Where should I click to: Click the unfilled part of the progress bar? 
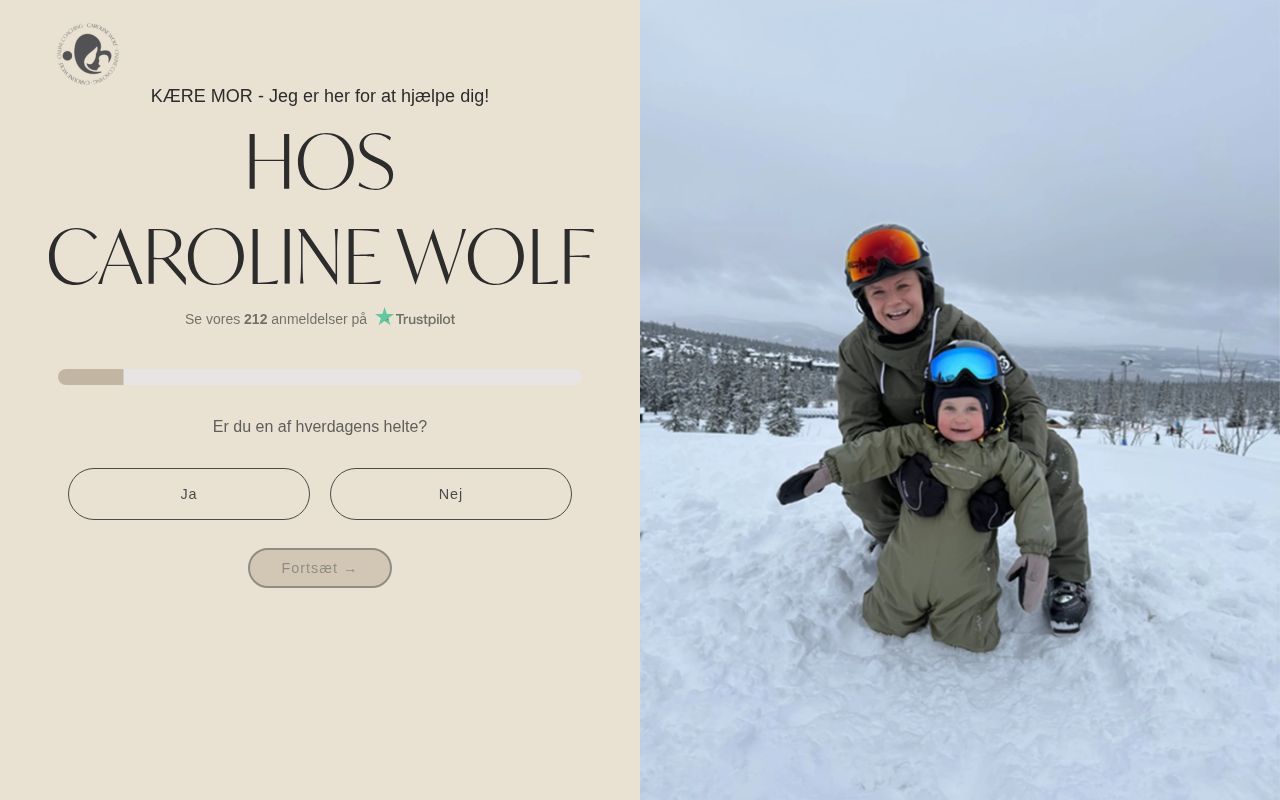point(352,377)
